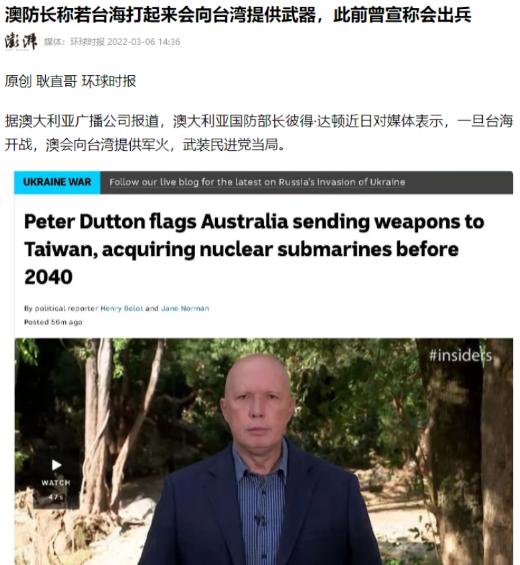Click the publish date 2022-03-06 14:36
This screenshot has width=520, height=565.
[143, 42]
